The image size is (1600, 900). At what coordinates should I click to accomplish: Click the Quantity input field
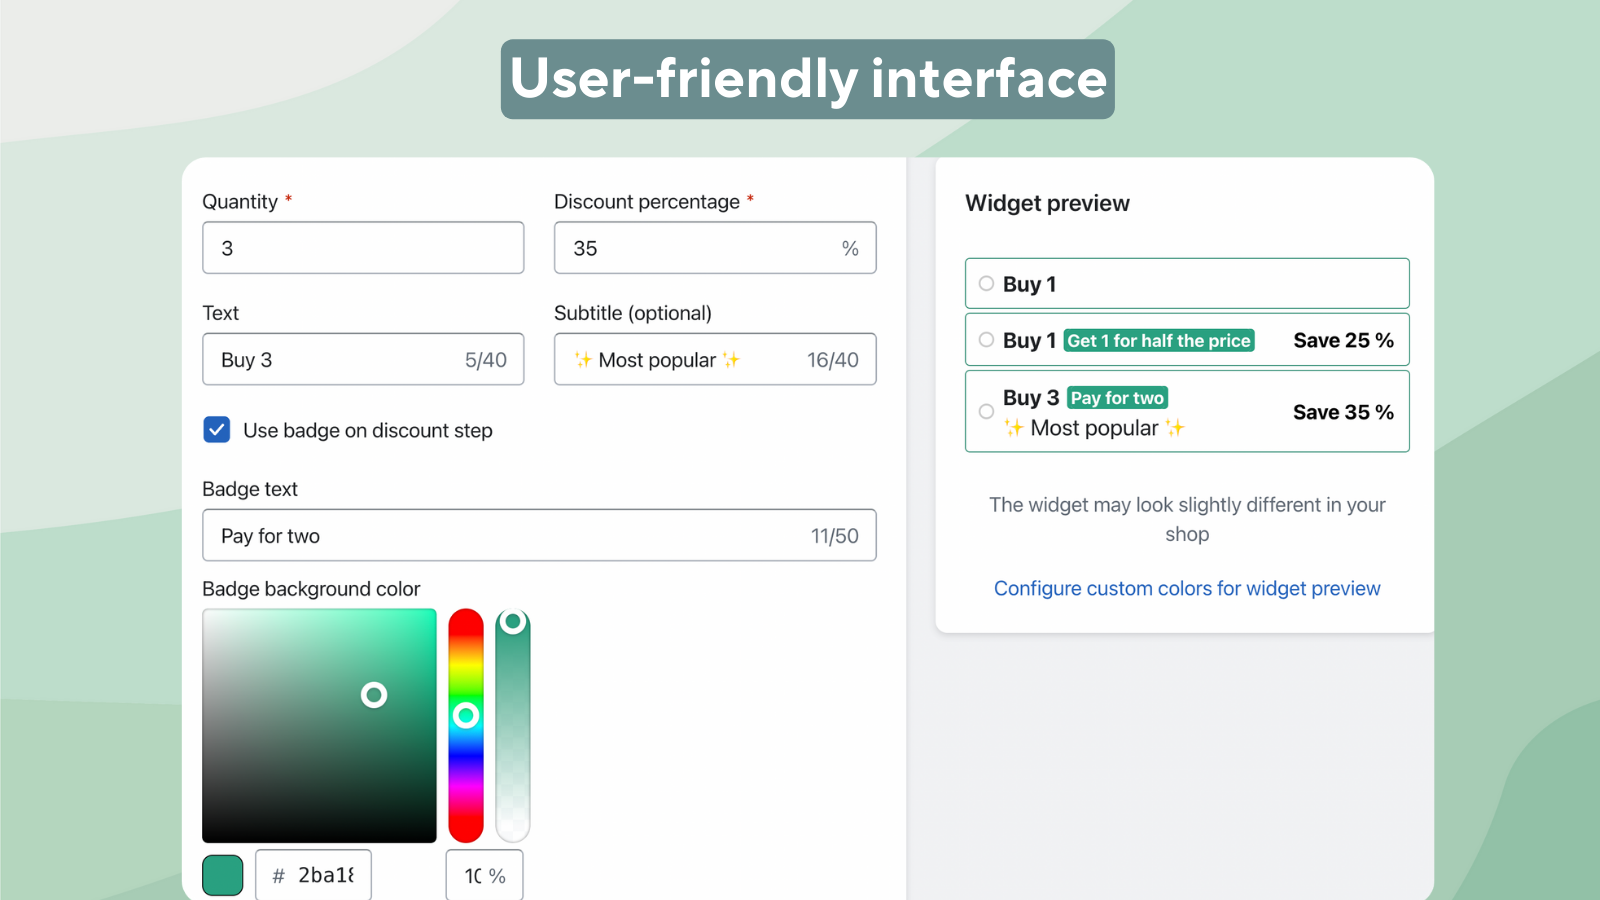(x=363, y=248)
